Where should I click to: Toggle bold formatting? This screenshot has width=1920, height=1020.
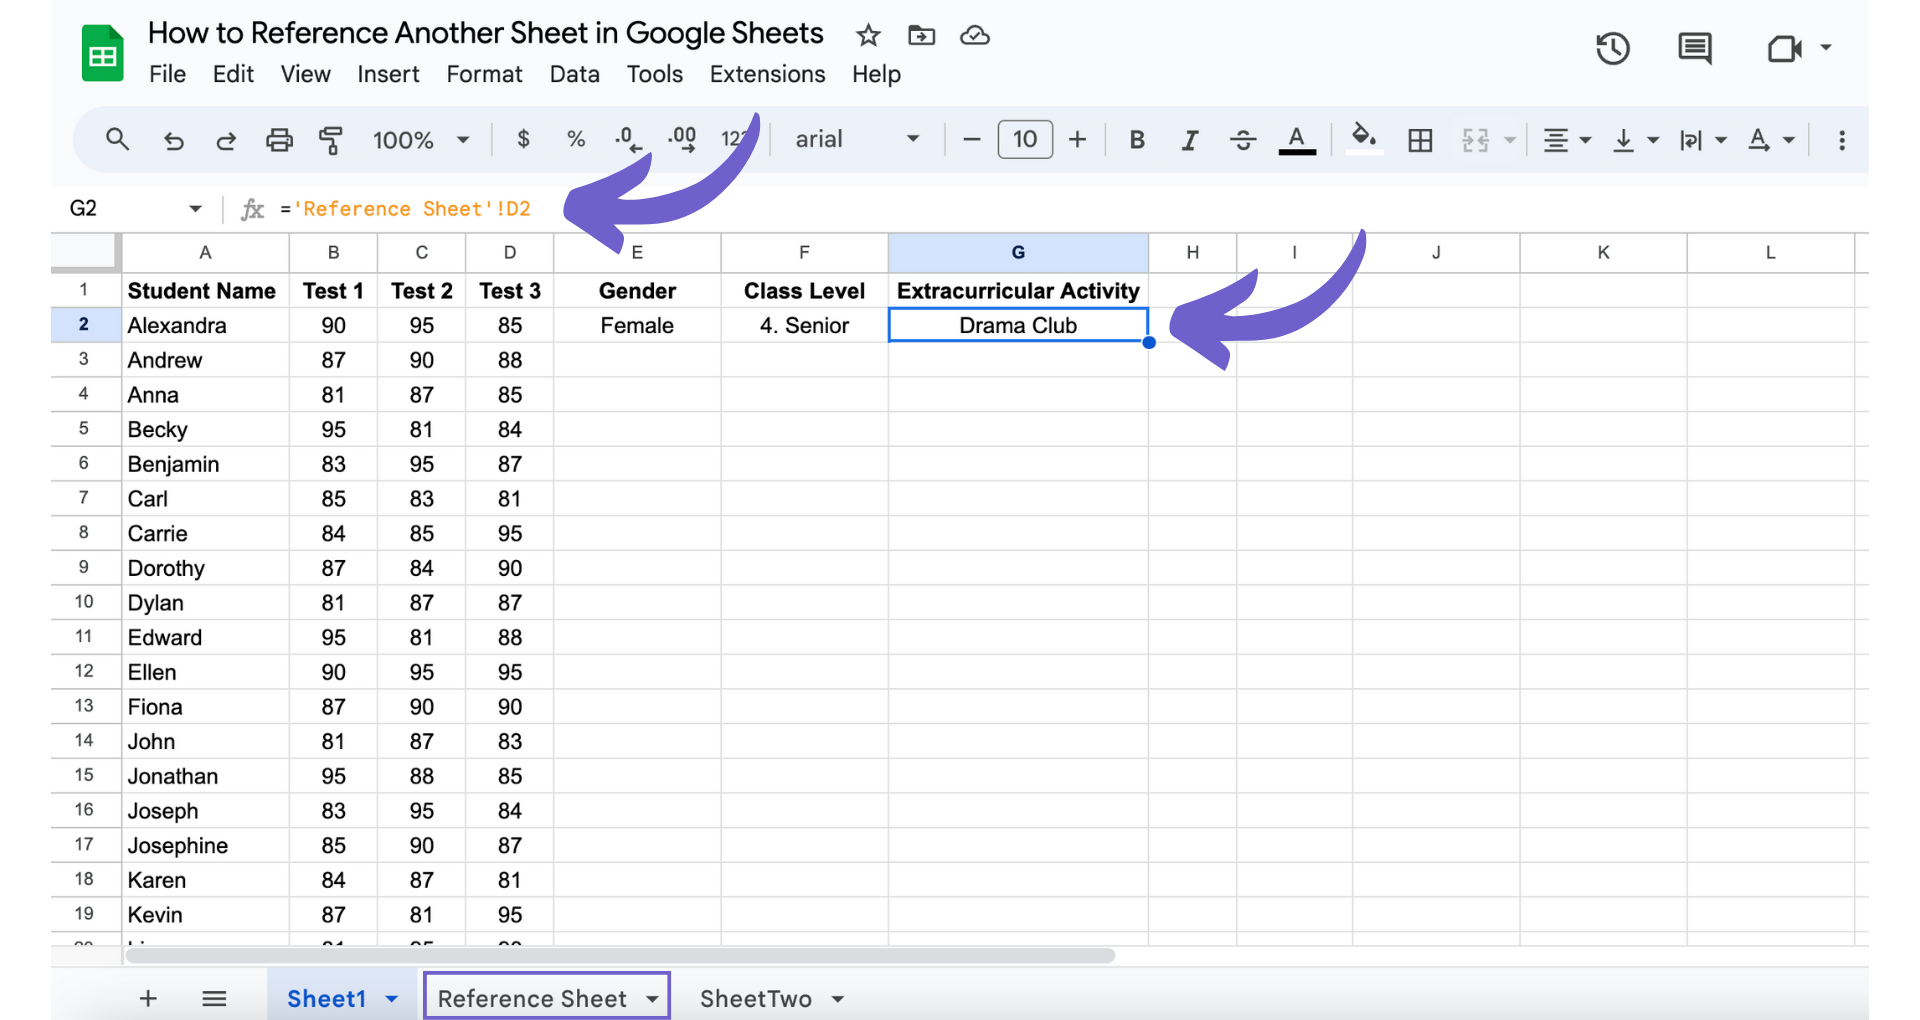pos(1136,140)
